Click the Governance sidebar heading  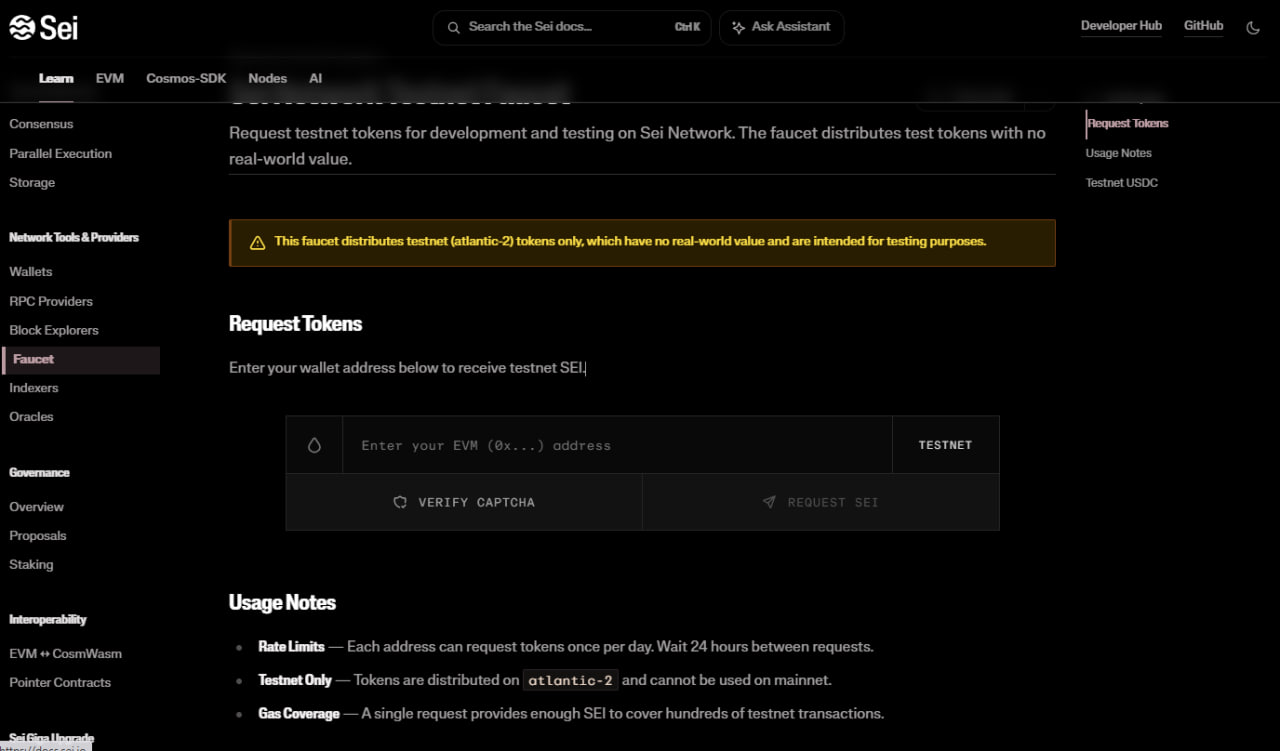click(39, 473)
